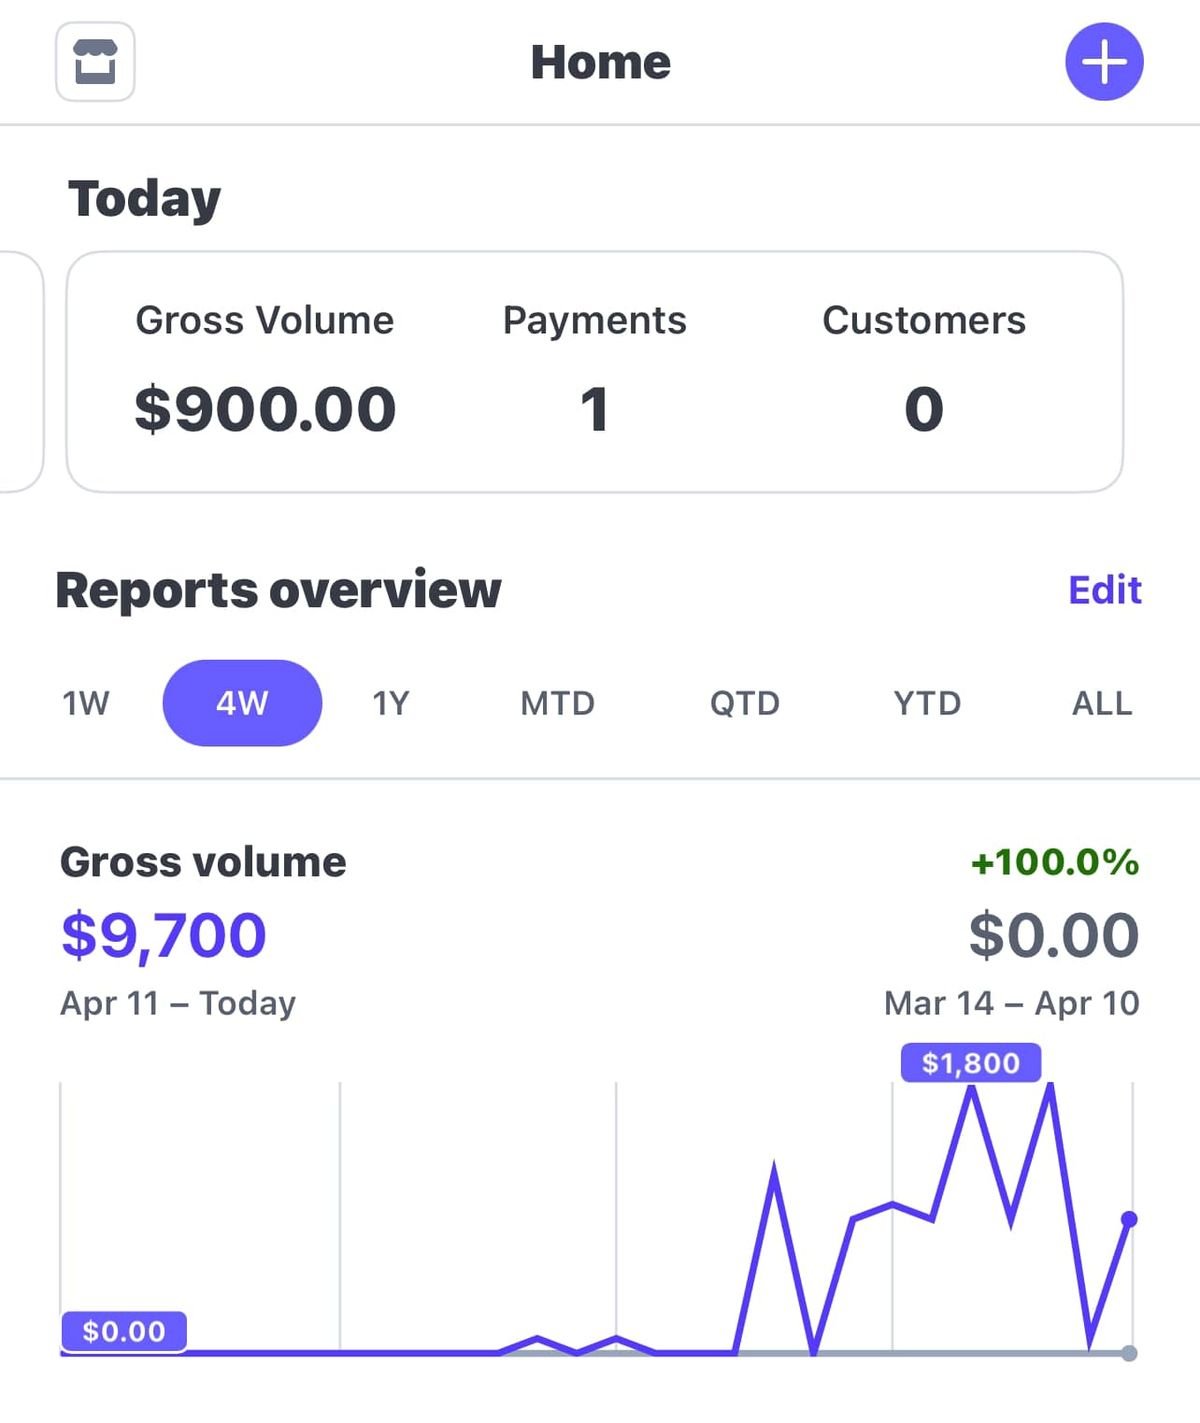Select the chart endpoint dot on the right

1130,1218
